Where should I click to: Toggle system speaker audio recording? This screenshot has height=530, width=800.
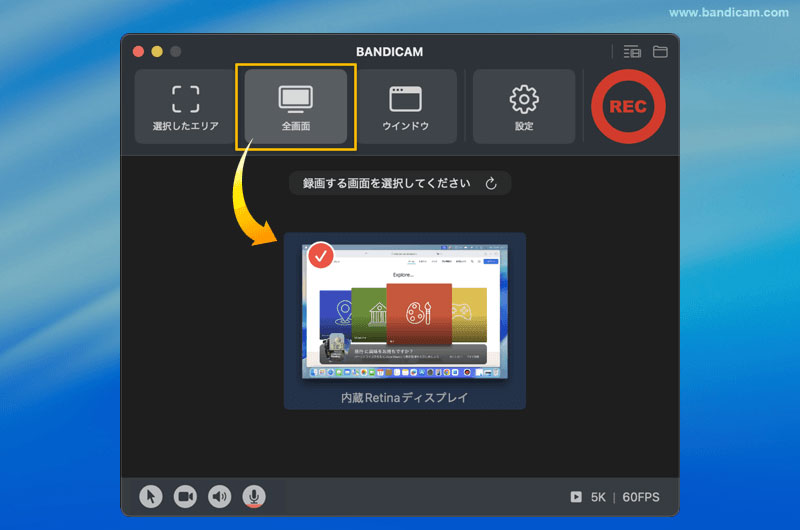pos(219,496)
